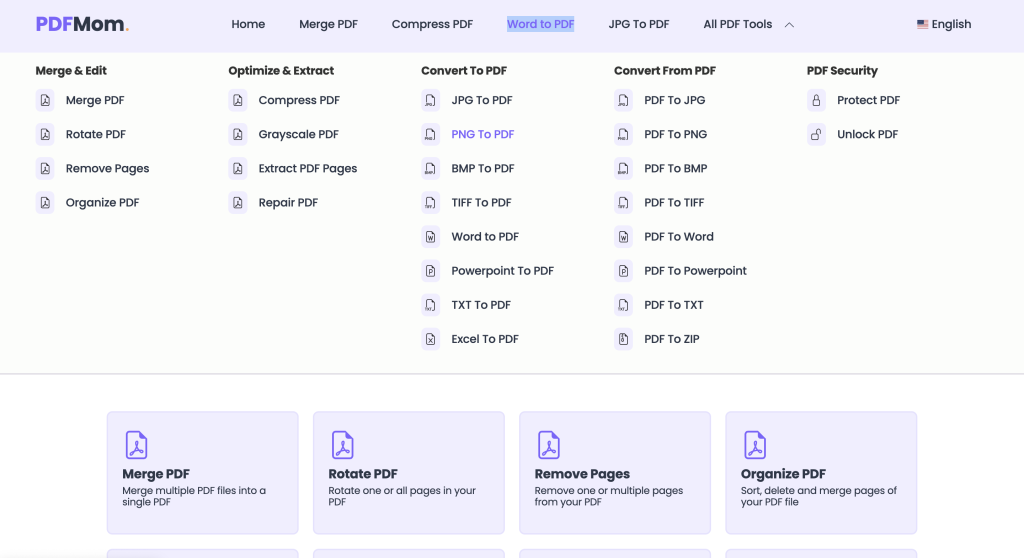The width and height of the screenshot is (1024, 558).
Task: Select Compress PDF in the top navigation bar
Action: tap(432, 24)
